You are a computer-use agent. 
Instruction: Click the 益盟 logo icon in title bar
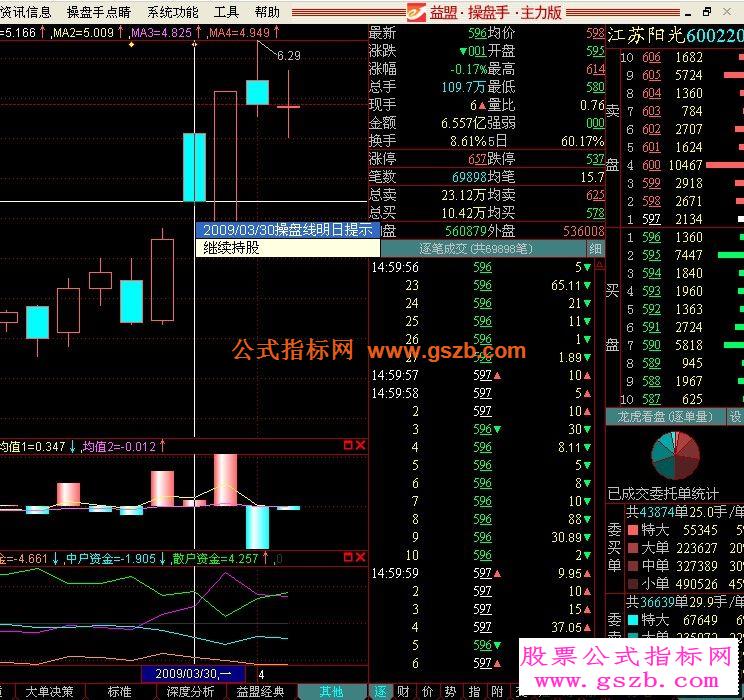pyautogui.click(x=416, y=12)
